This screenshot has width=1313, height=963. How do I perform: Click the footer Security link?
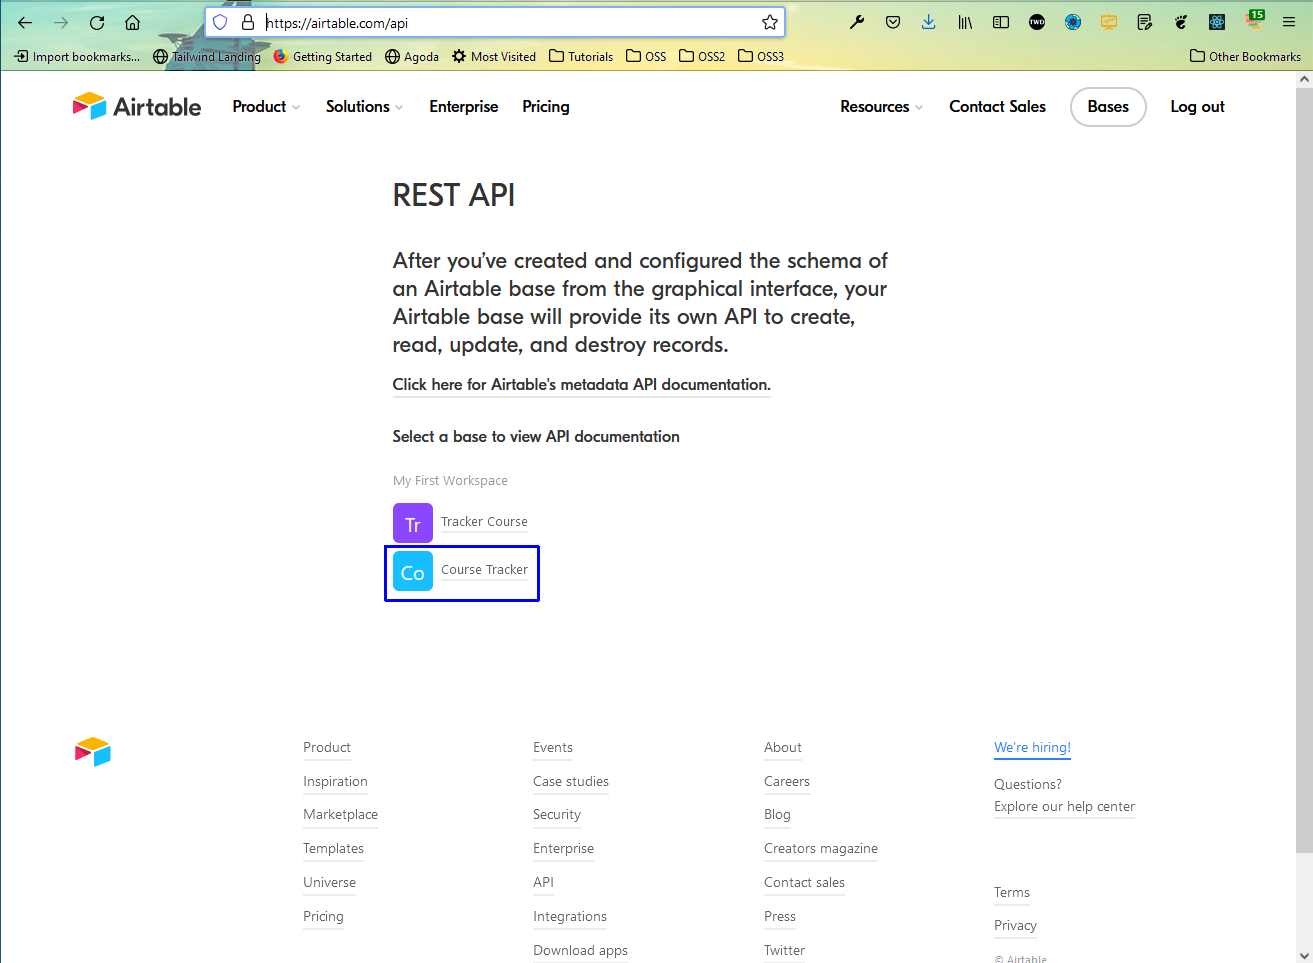(x=556, y=814)
